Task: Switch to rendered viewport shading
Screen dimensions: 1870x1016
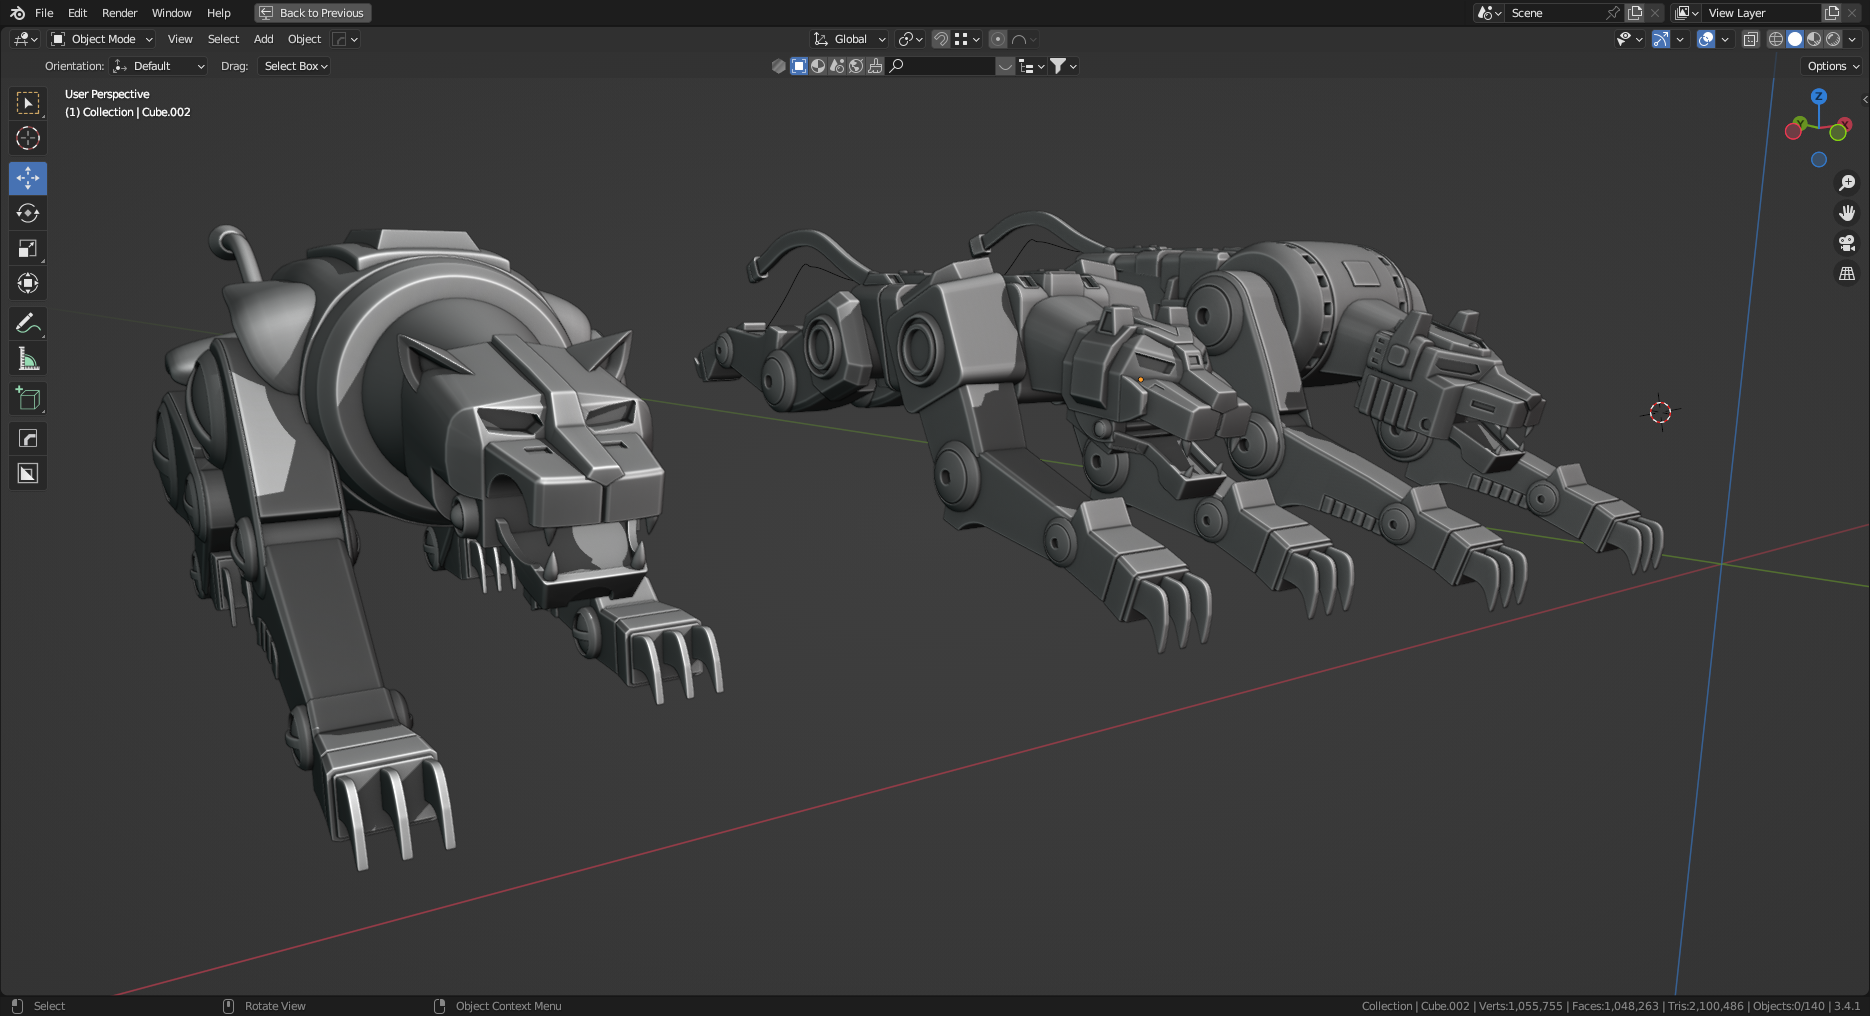Action: coord(1833,39)
